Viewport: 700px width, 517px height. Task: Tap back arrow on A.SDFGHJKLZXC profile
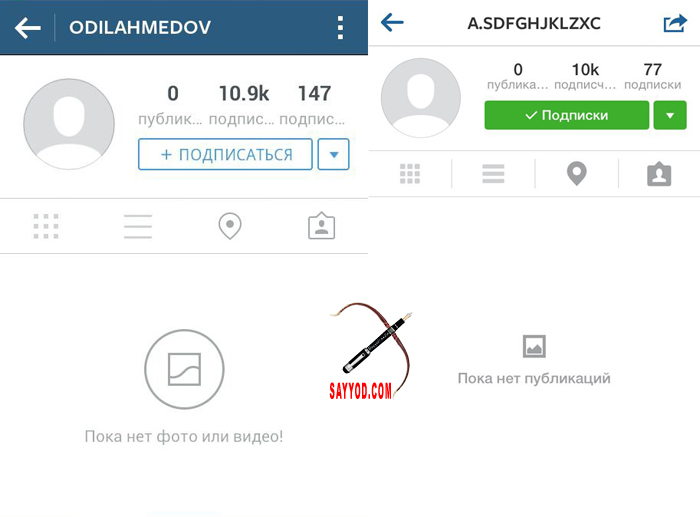click(x=392, y=22)
